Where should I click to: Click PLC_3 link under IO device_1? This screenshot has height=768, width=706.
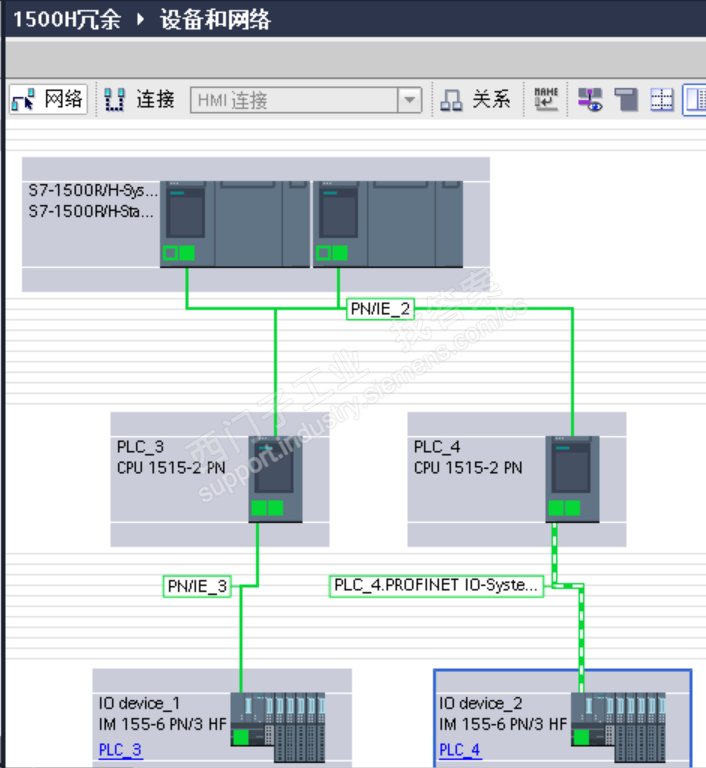tap(120, 750)
